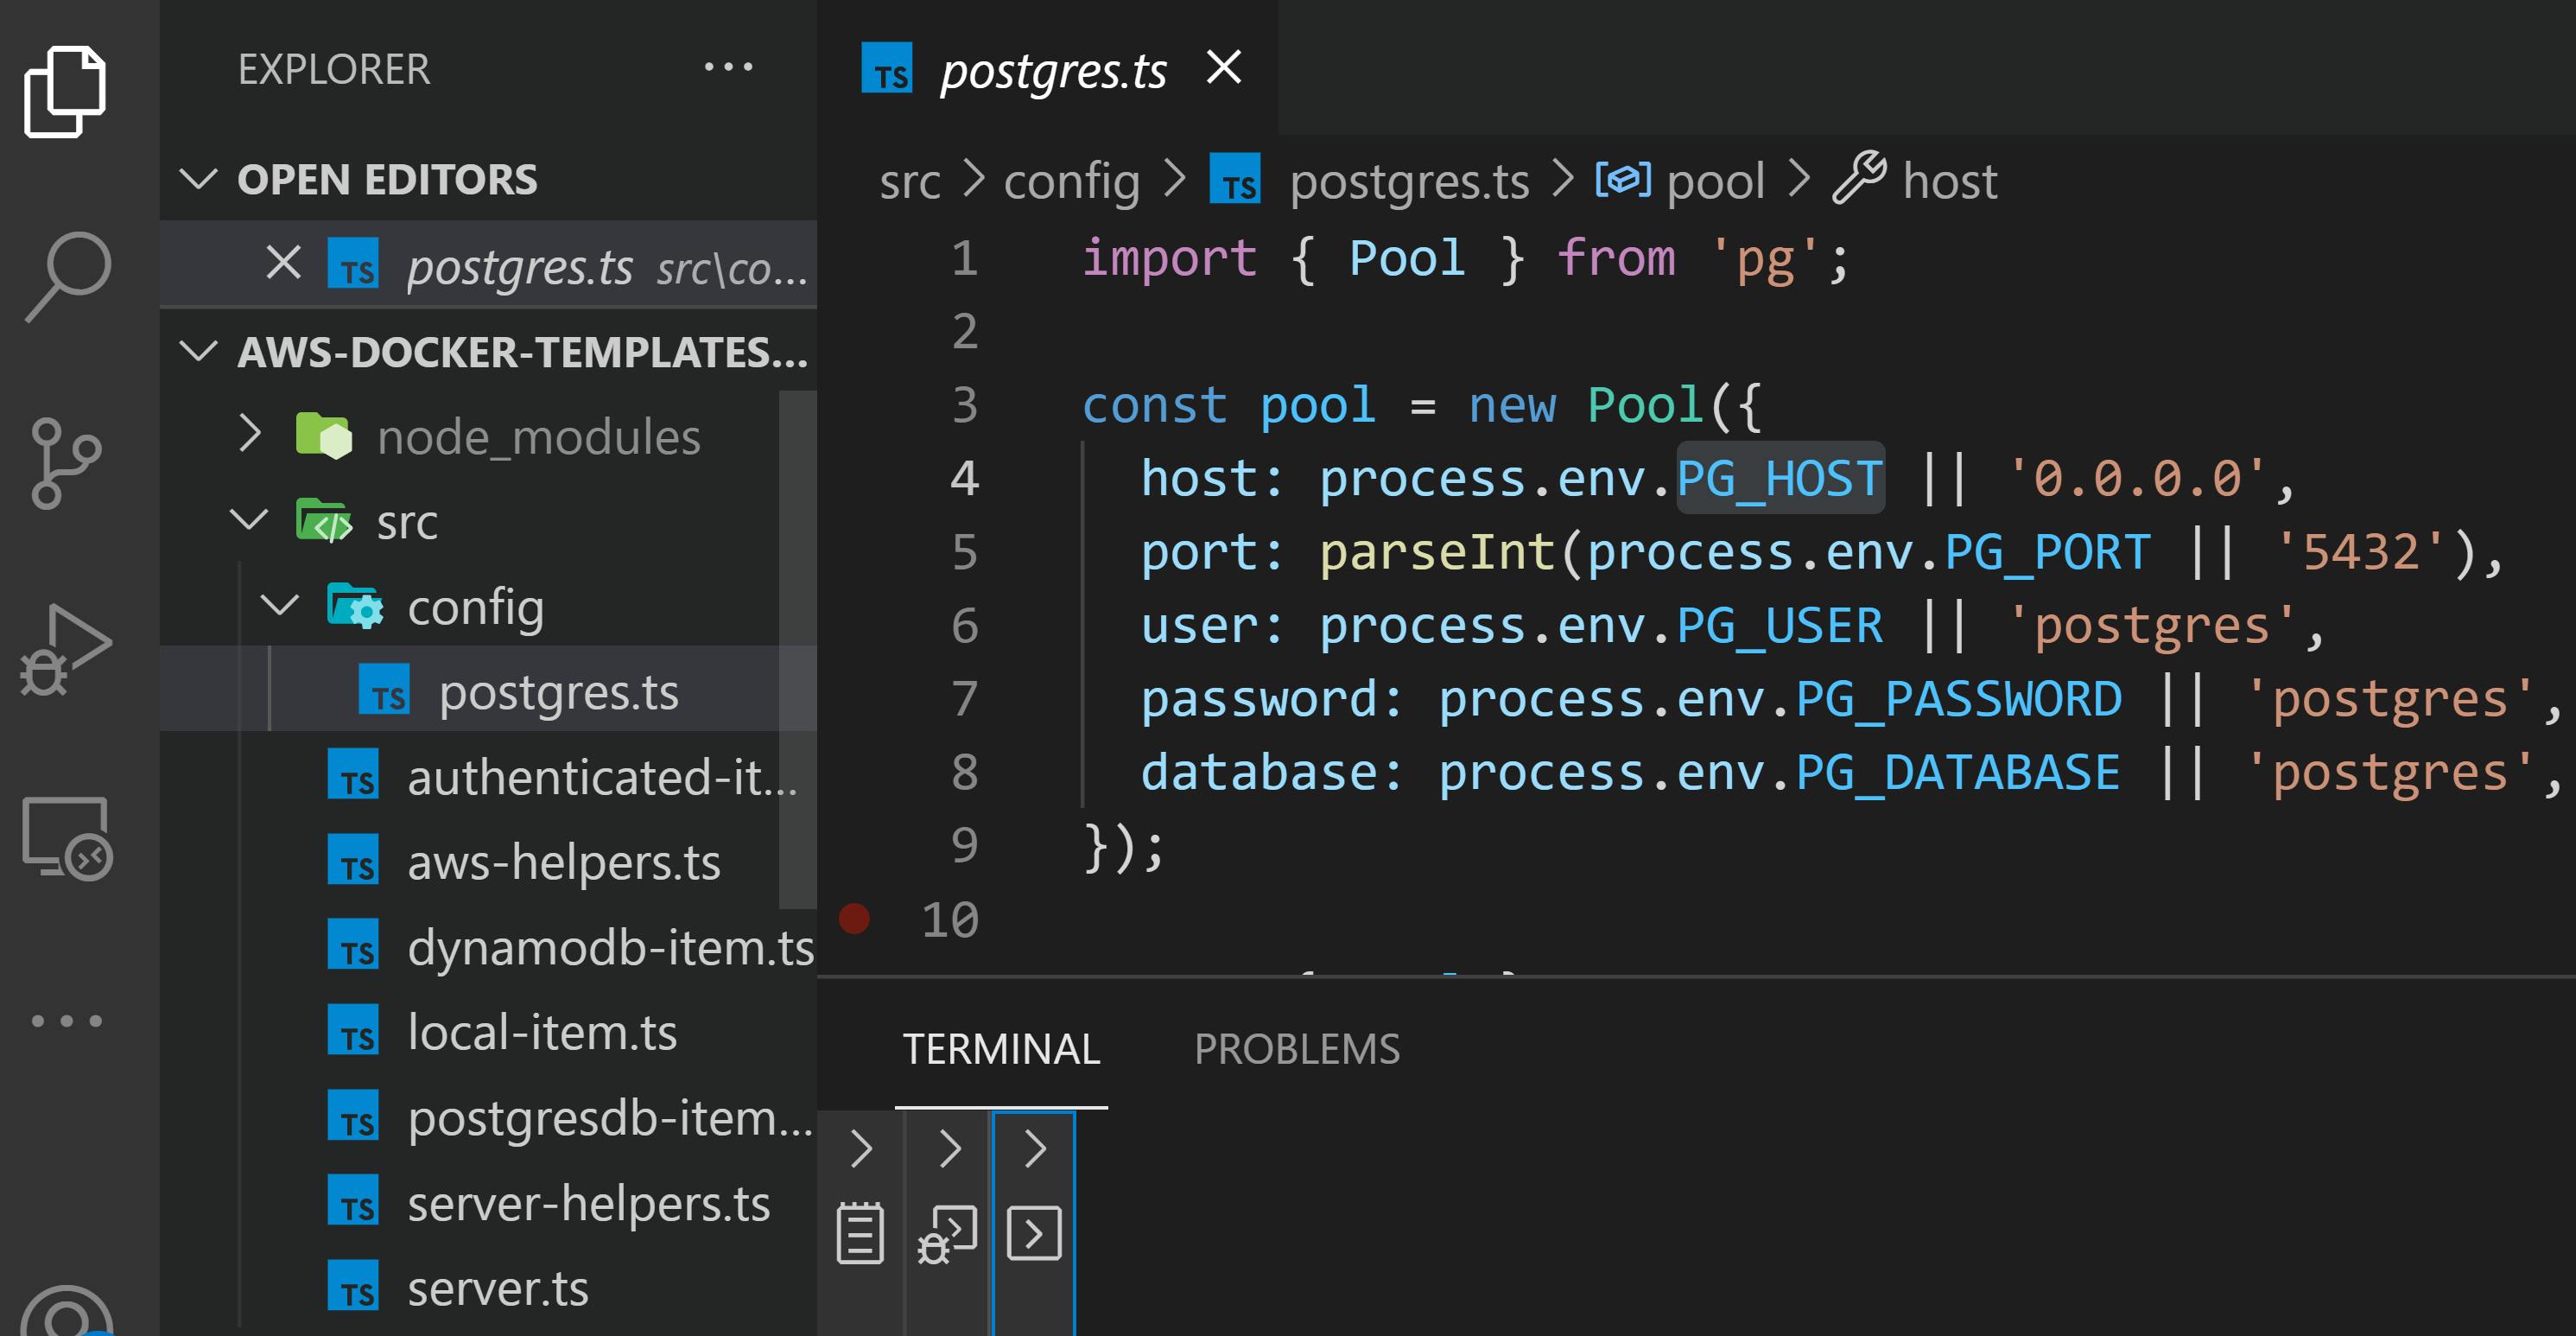2576x1336 pixels.
Task: Show additional activity bar views ellipsis
Action: pyautogui.click(x=66, y=1021)
